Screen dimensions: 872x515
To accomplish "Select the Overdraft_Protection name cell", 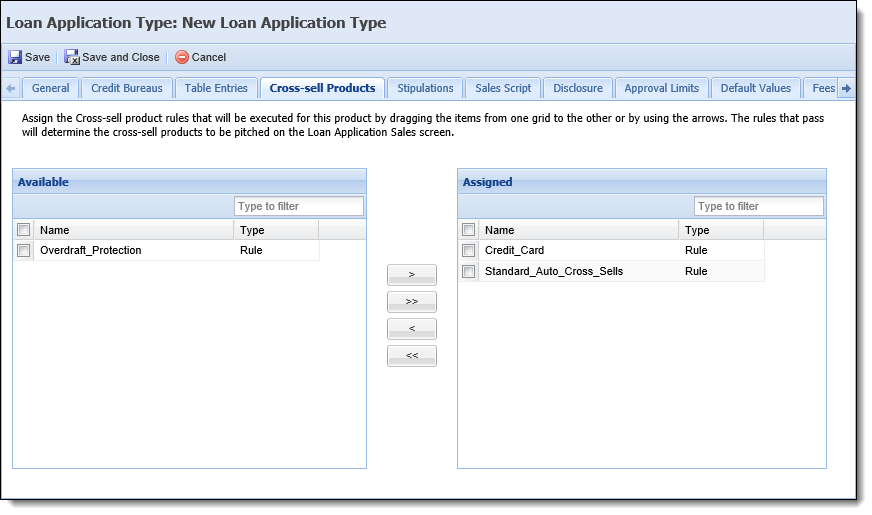I will (x=133, y=250).
